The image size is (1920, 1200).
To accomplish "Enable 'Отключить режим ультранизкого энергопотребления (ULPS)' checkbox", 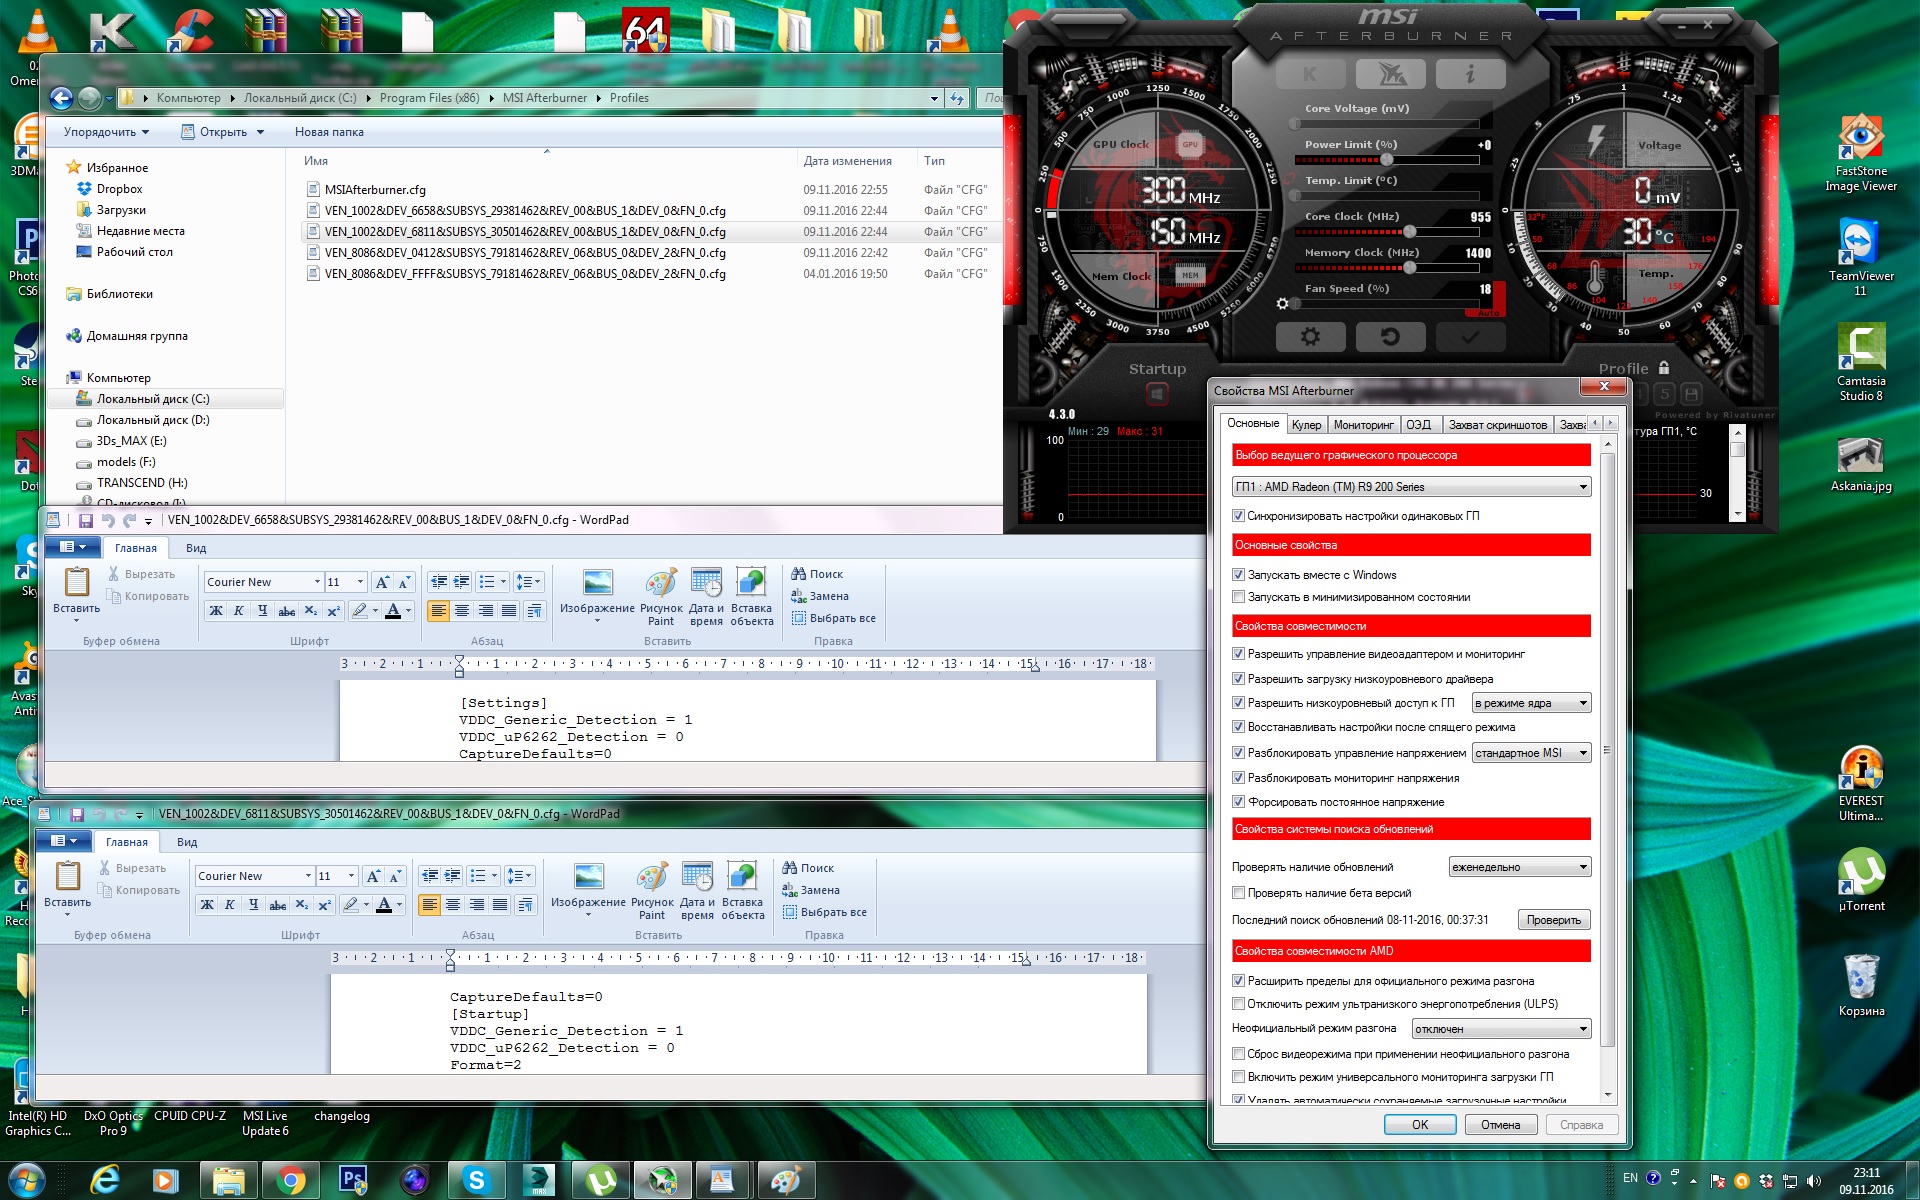I will coord(1239,1004).
